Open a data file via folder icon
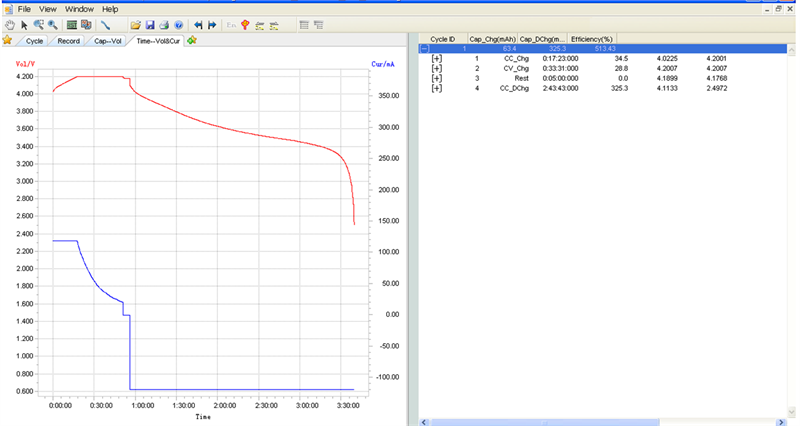This screenshot has width=800, height=426. (135, 24)
